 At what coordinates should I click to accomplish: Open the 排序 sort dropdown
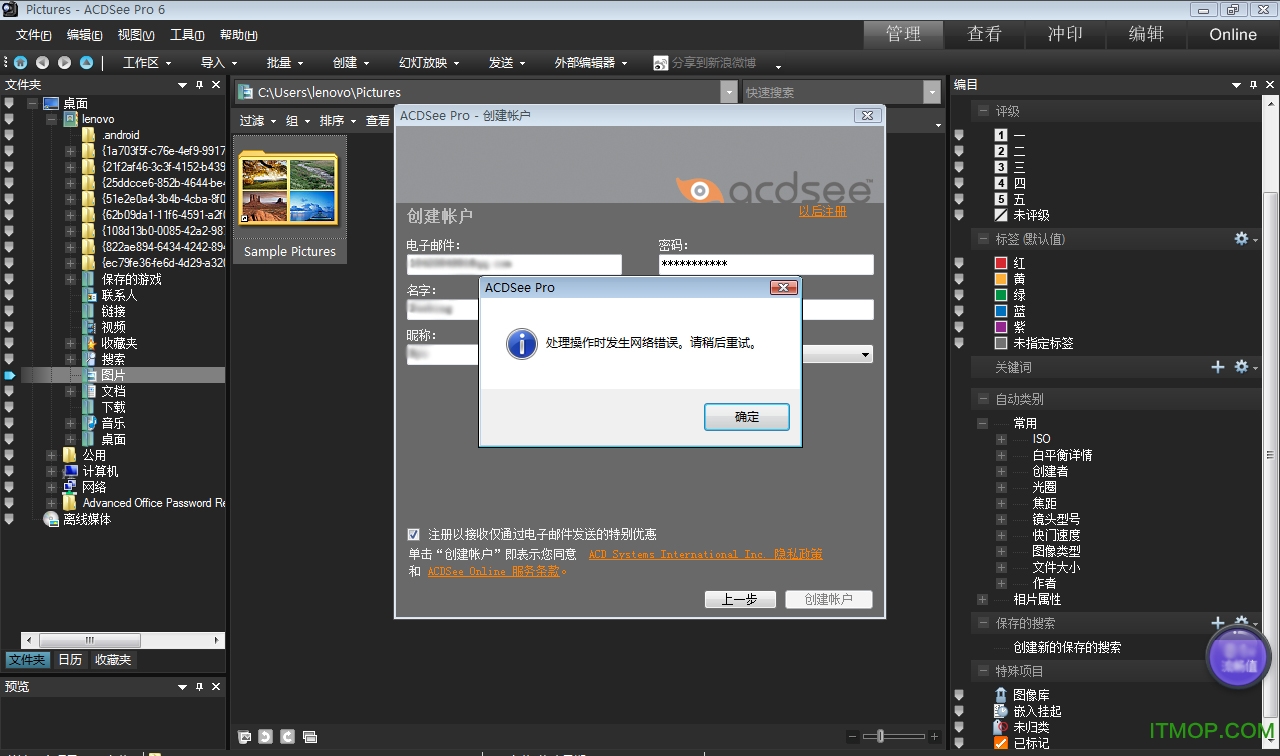(338, 121)
